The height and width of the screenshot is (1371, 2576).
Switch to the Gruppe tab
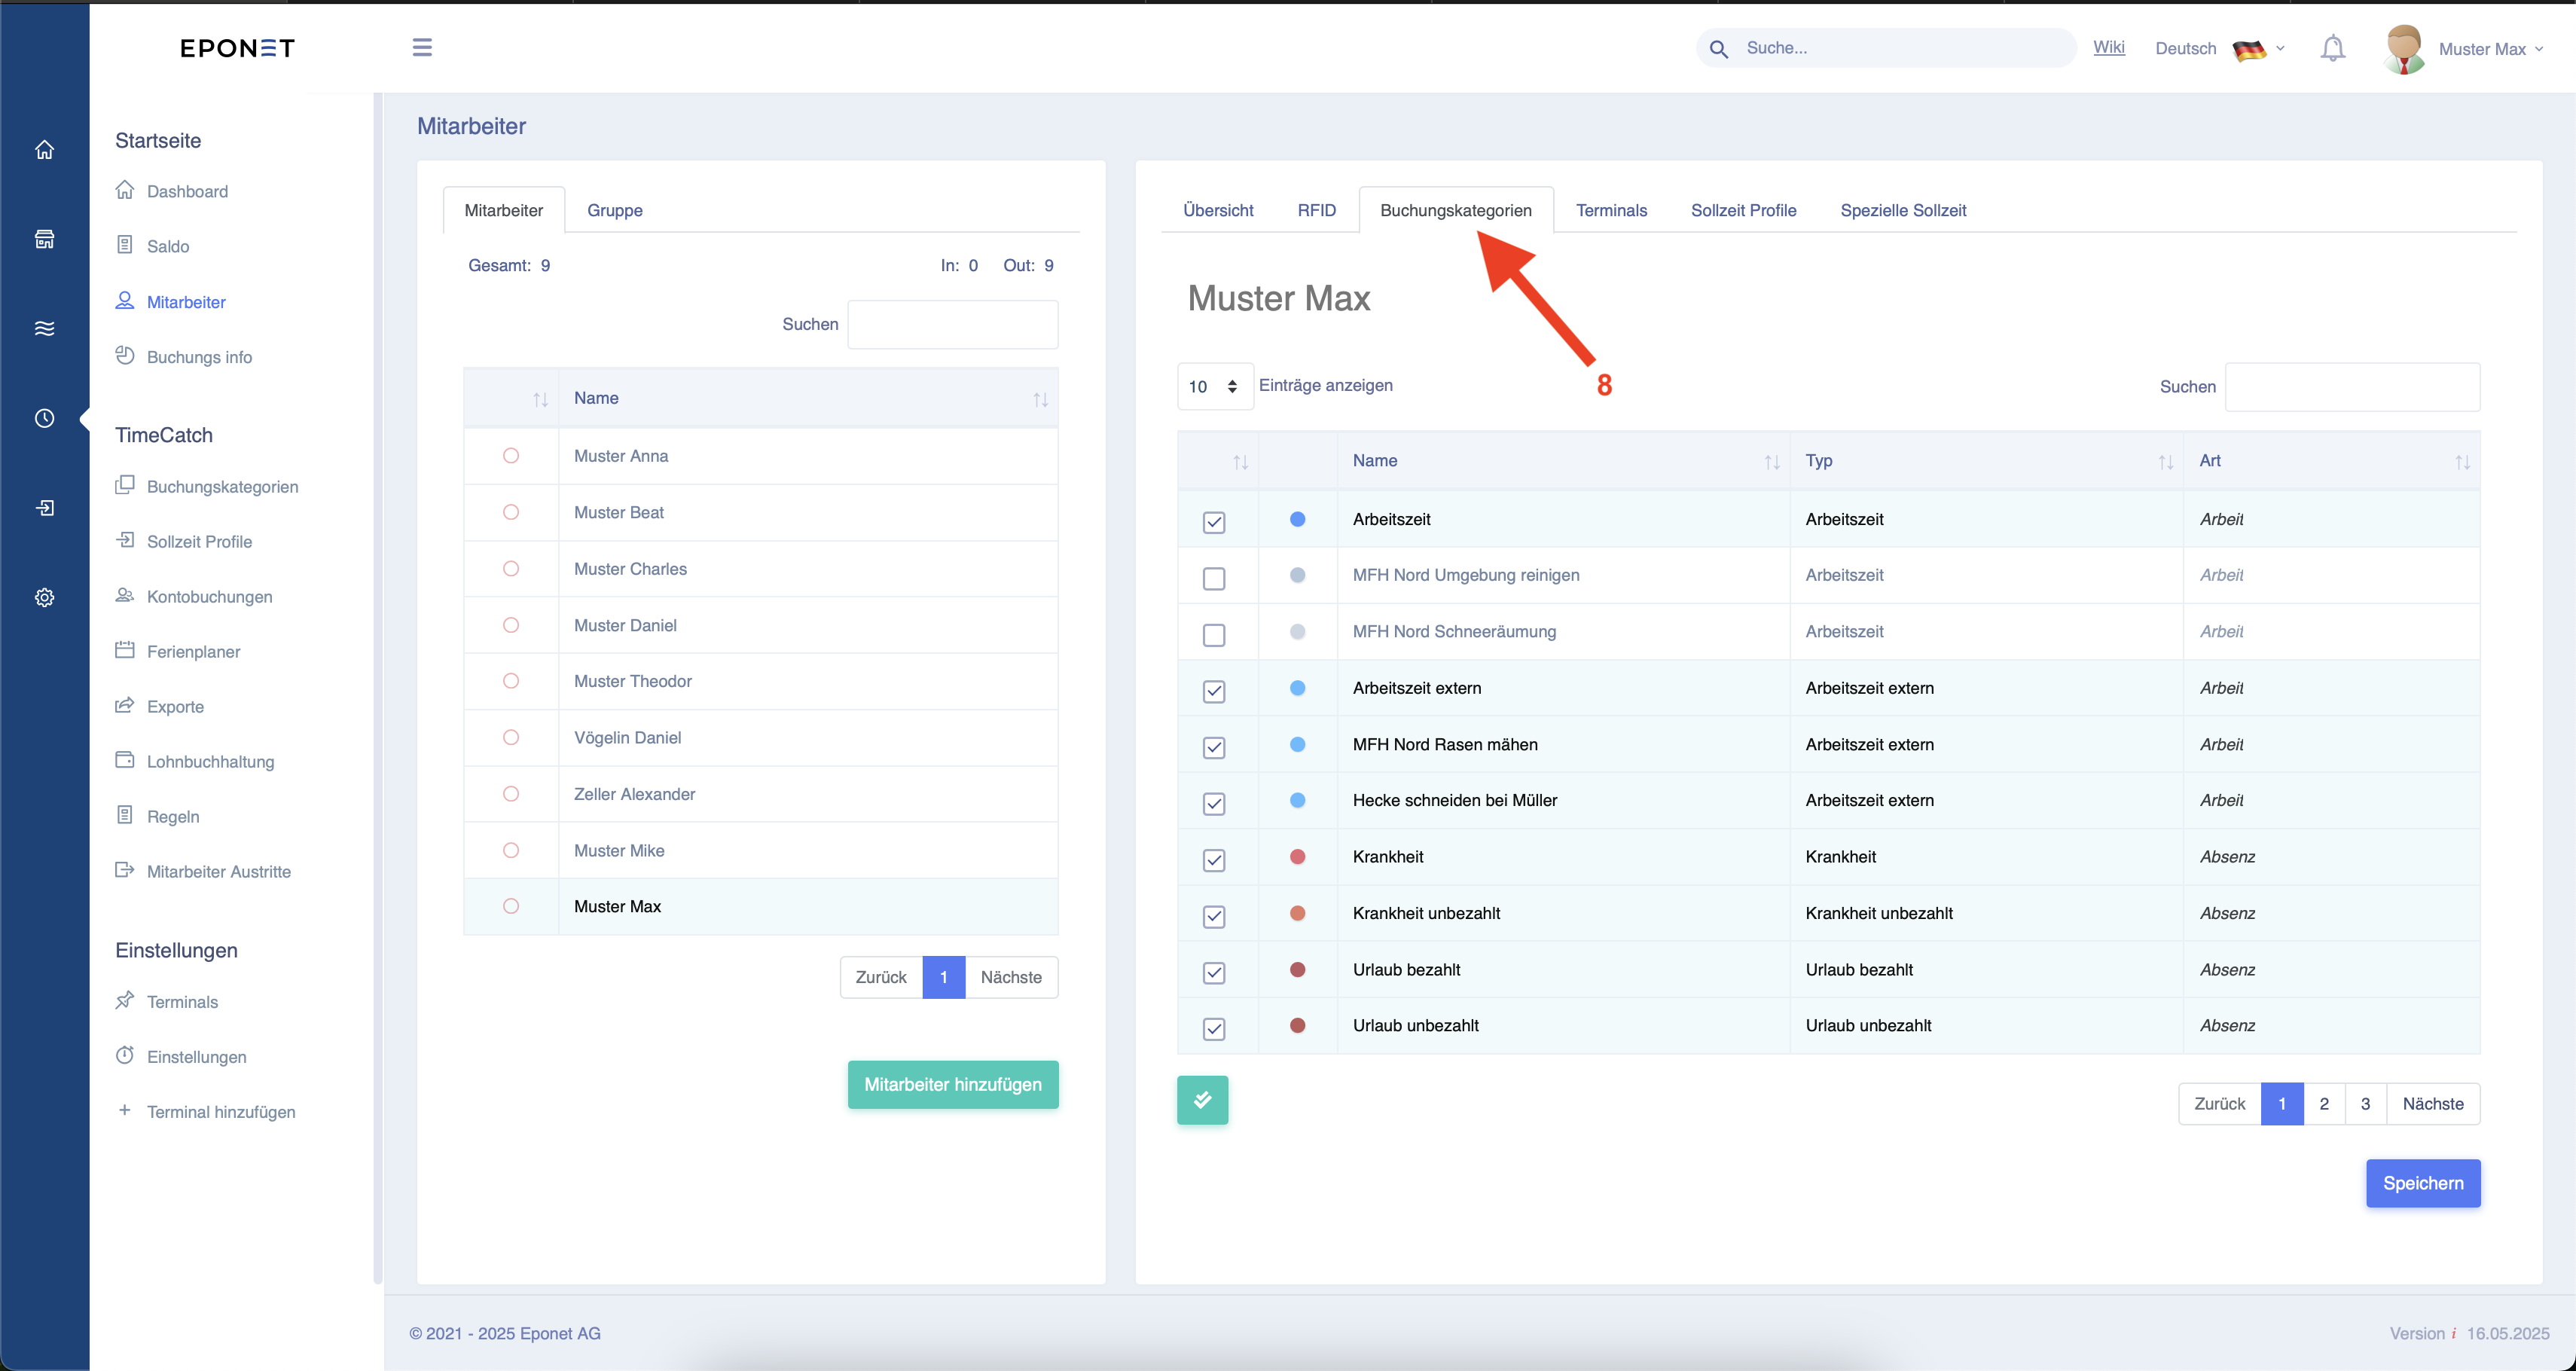tap(614, 210)
